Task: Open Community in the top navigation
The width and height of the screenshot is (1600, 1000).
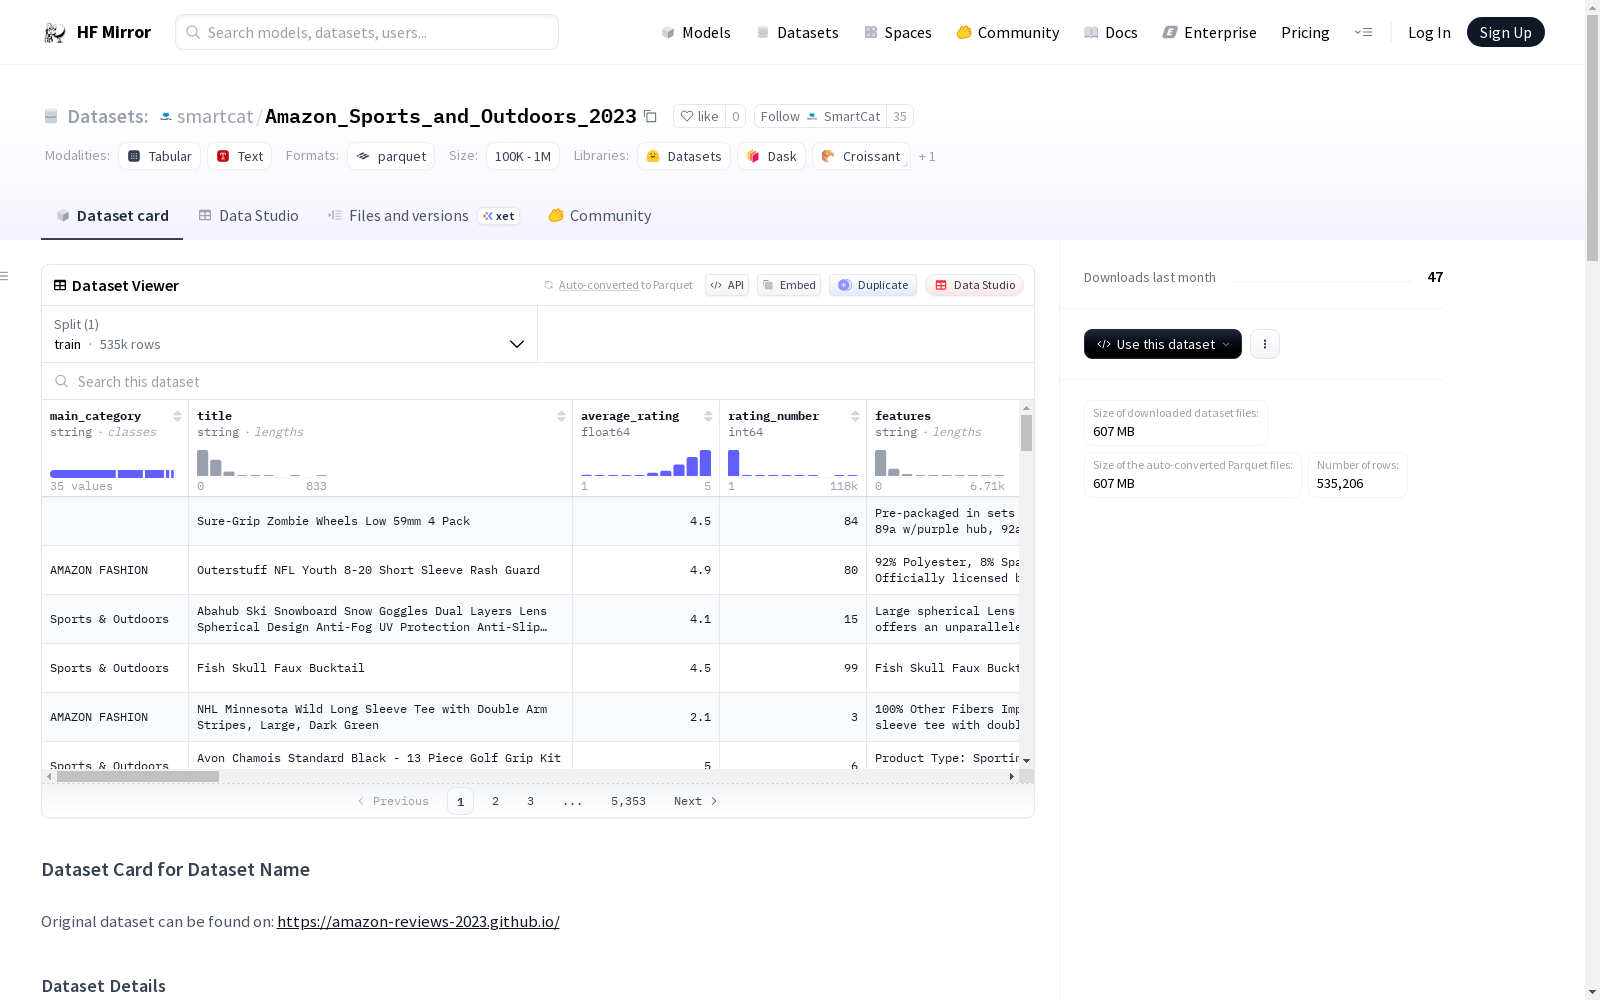Action: coord(1008,32)
